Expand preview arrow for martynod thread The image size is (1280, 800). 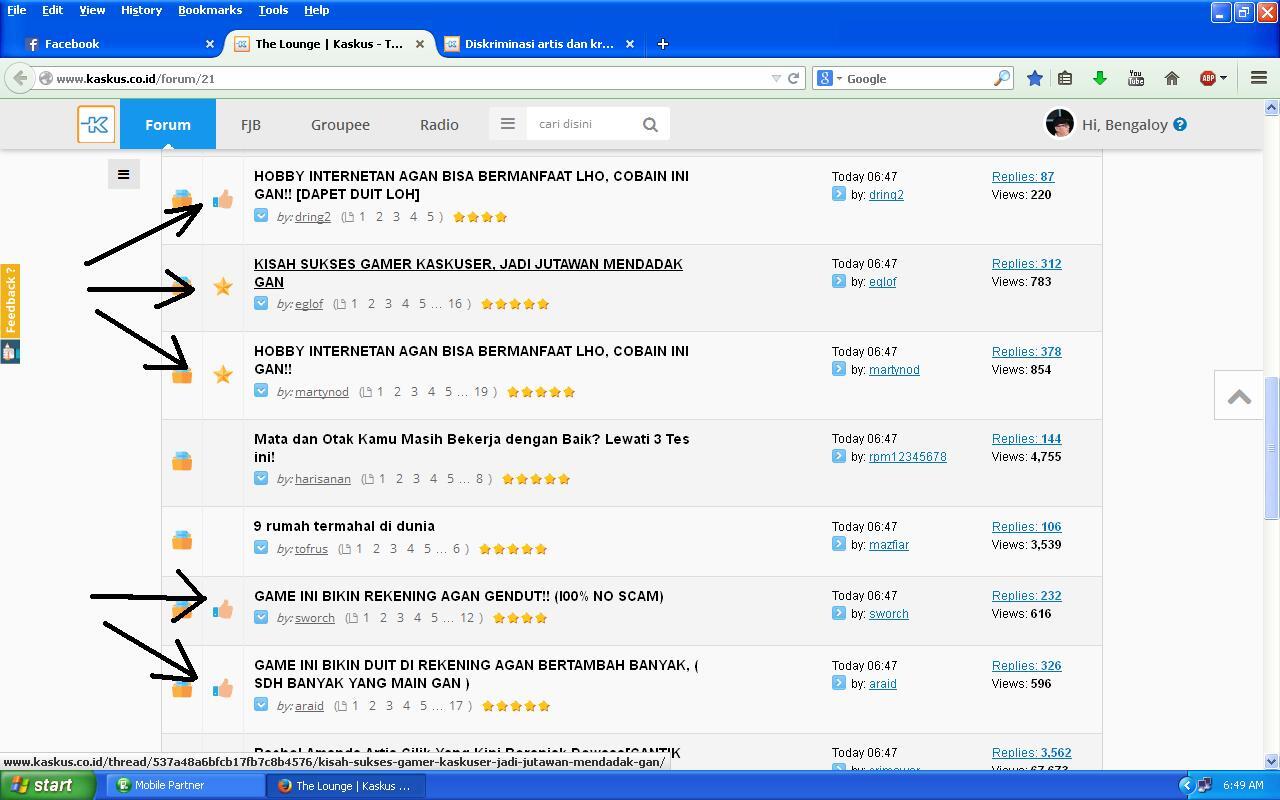(x=261, y=391)
